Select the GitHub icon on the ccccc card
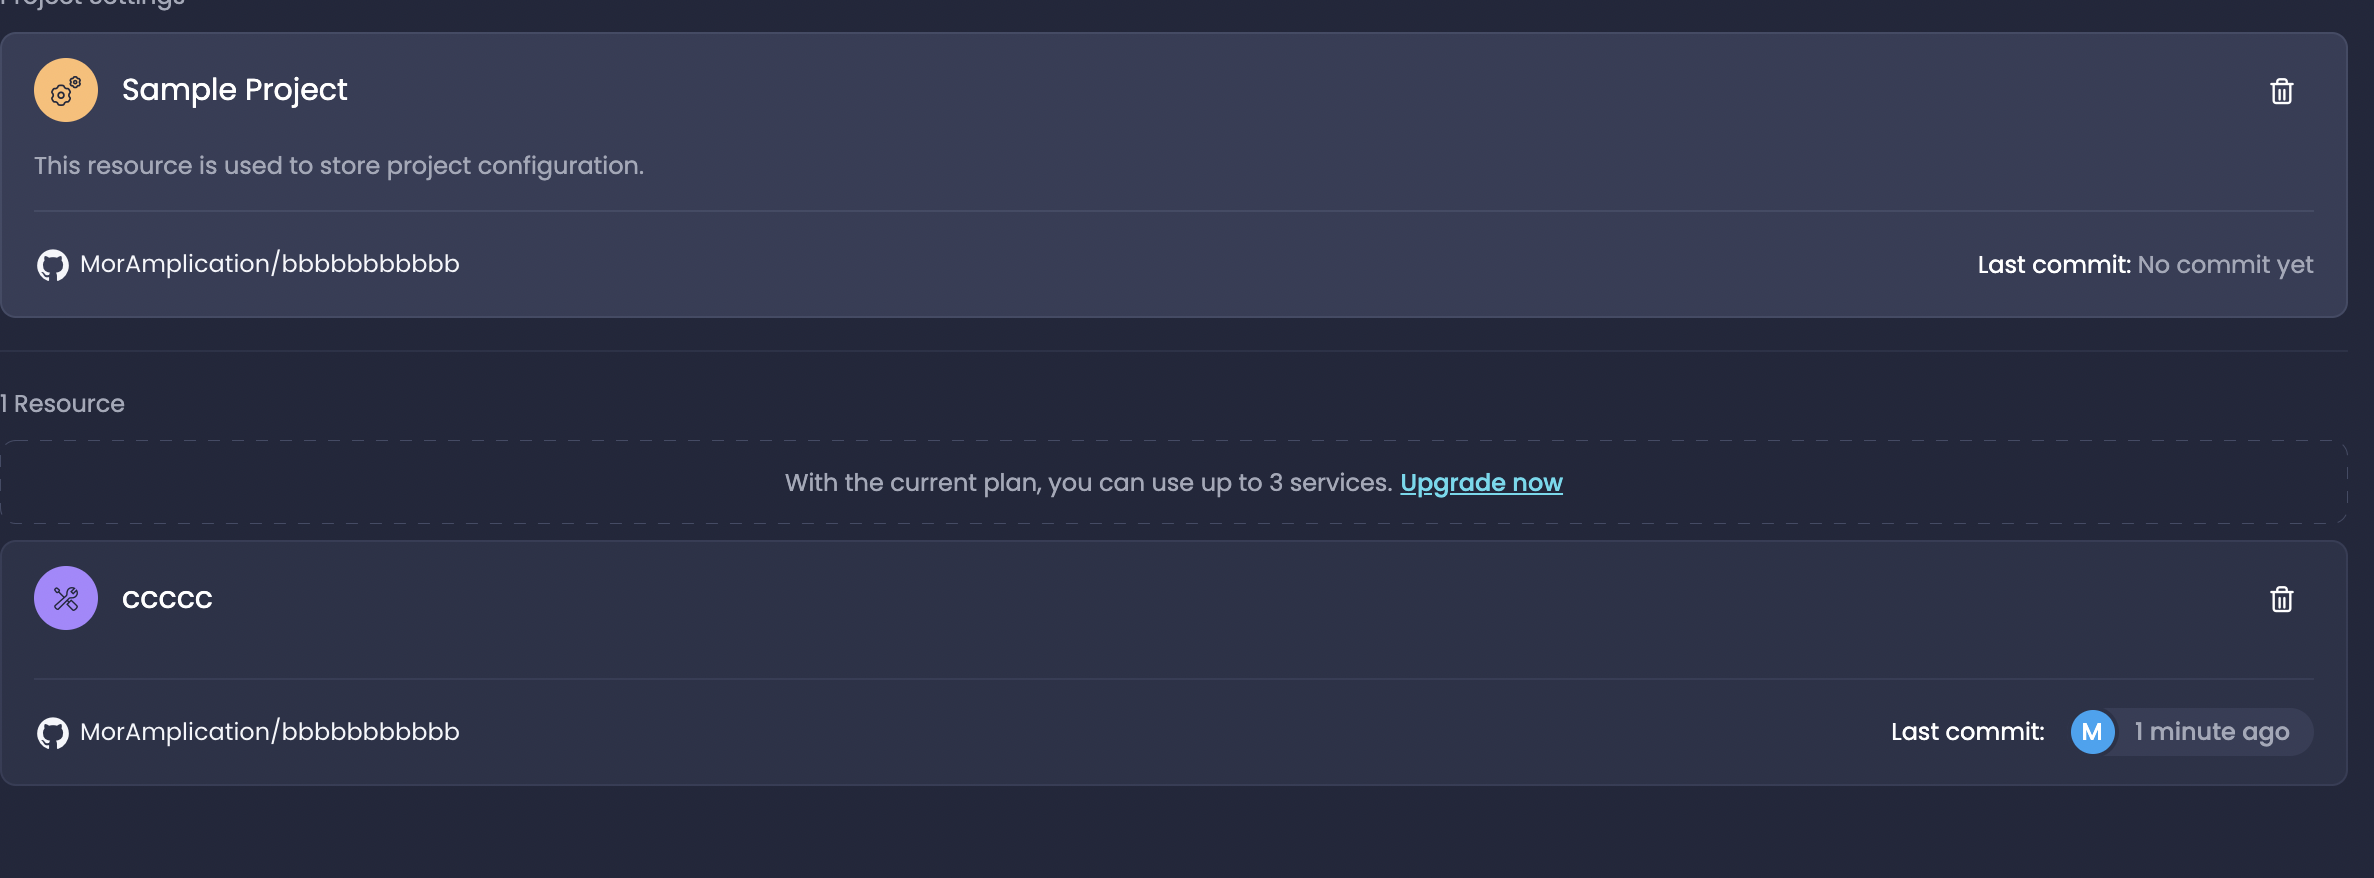The width and height of the screenshot is (2374, 878). coord(52,731)
